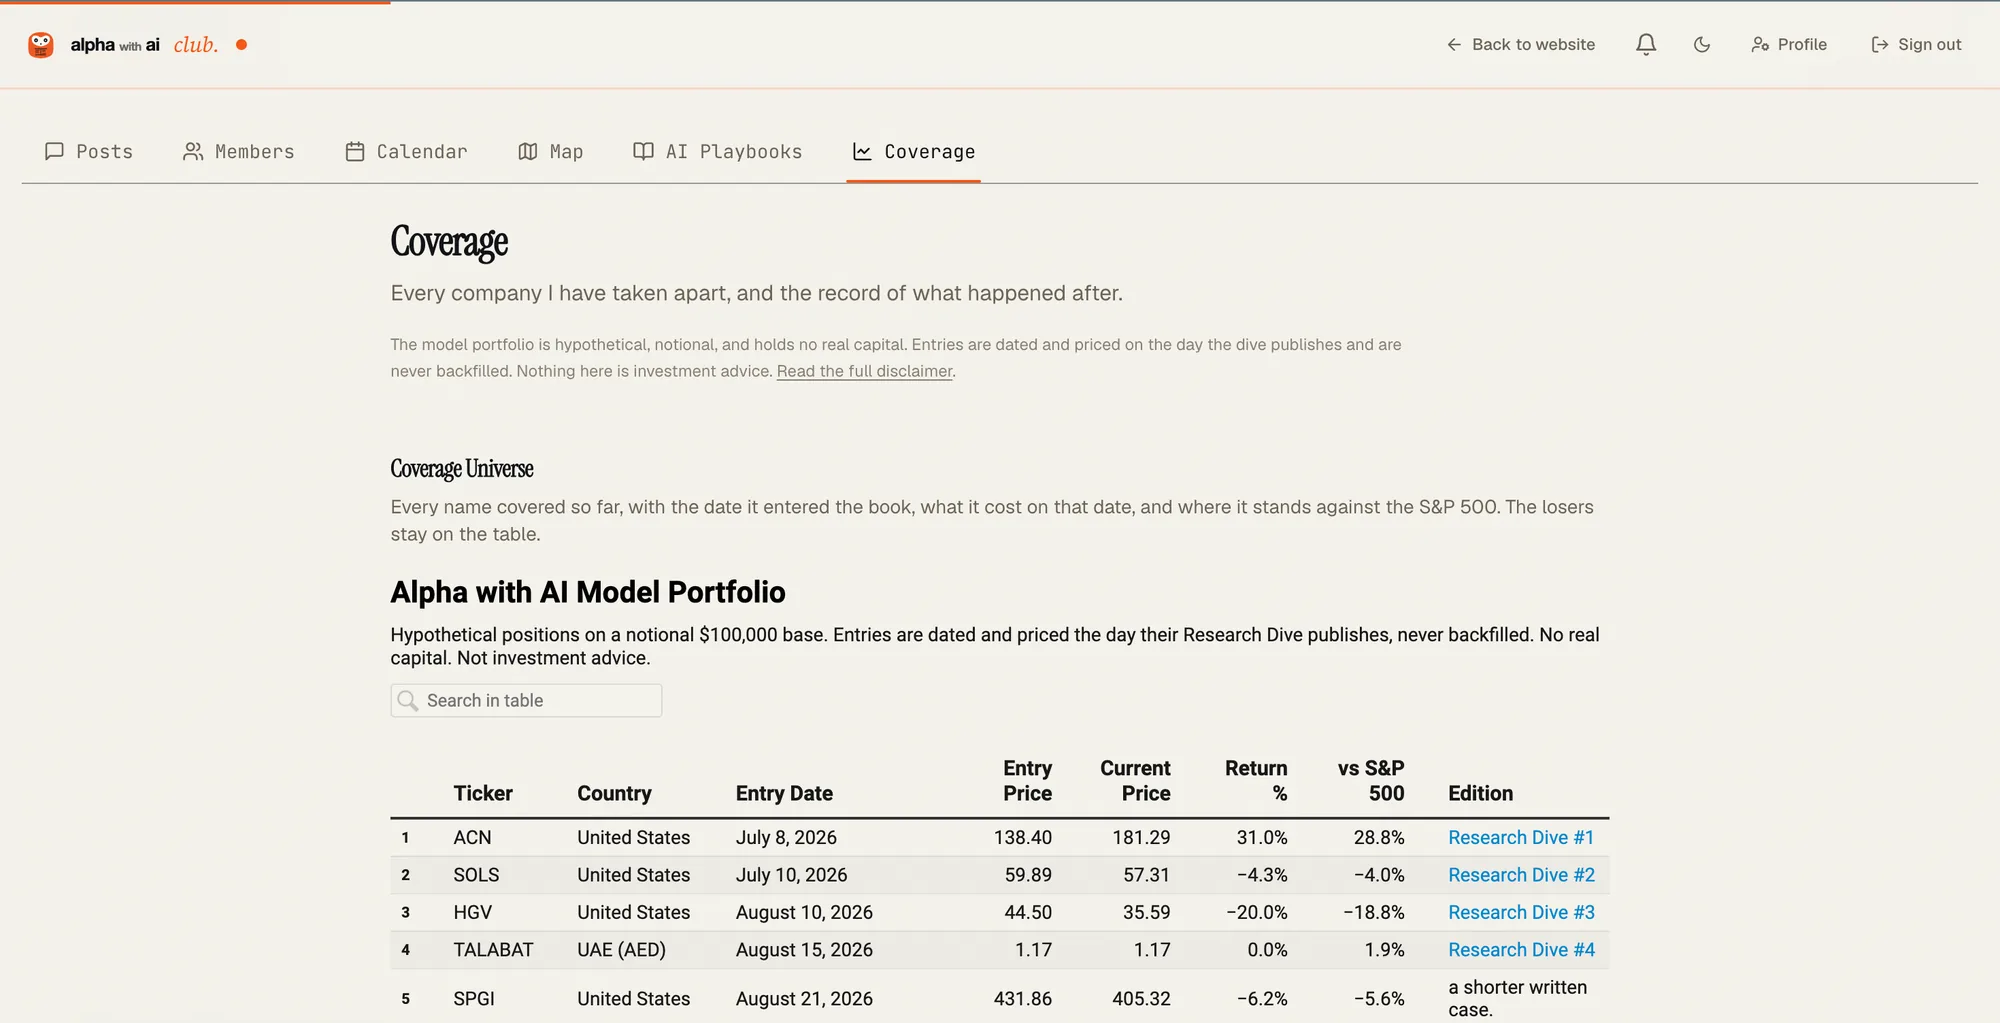
Task: Toggle dark mode moon icon
Action: pyautogui.click(x=1702, y=44)
